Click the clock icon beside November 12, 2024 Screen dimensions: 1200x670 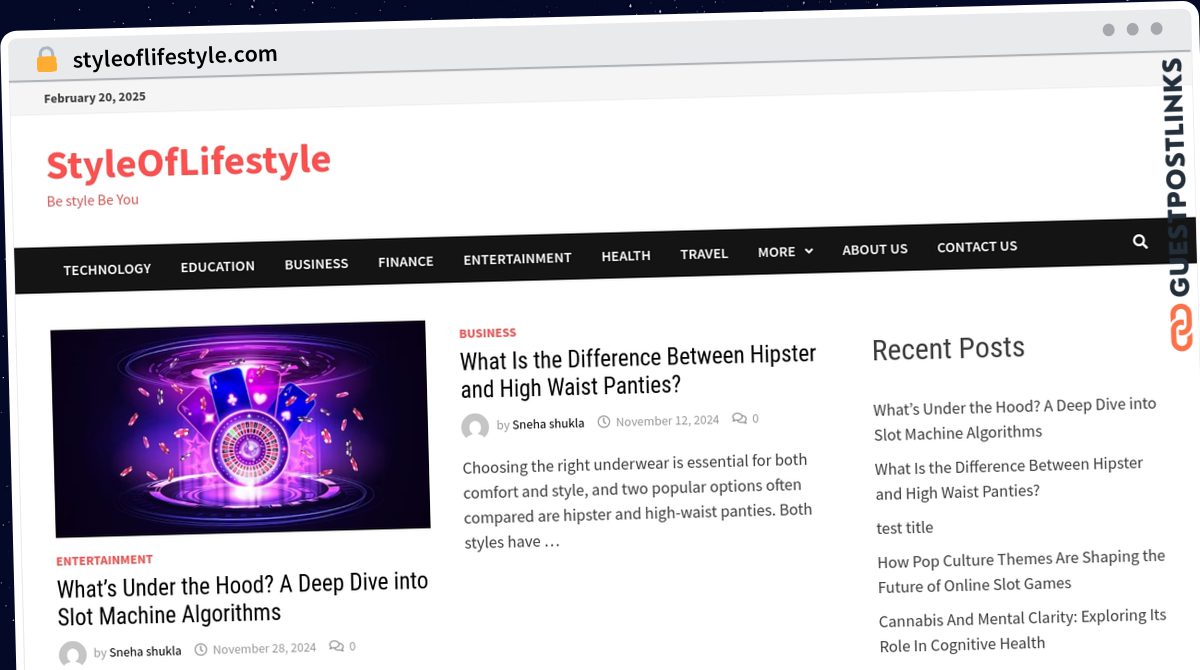(x=603, y=422)
